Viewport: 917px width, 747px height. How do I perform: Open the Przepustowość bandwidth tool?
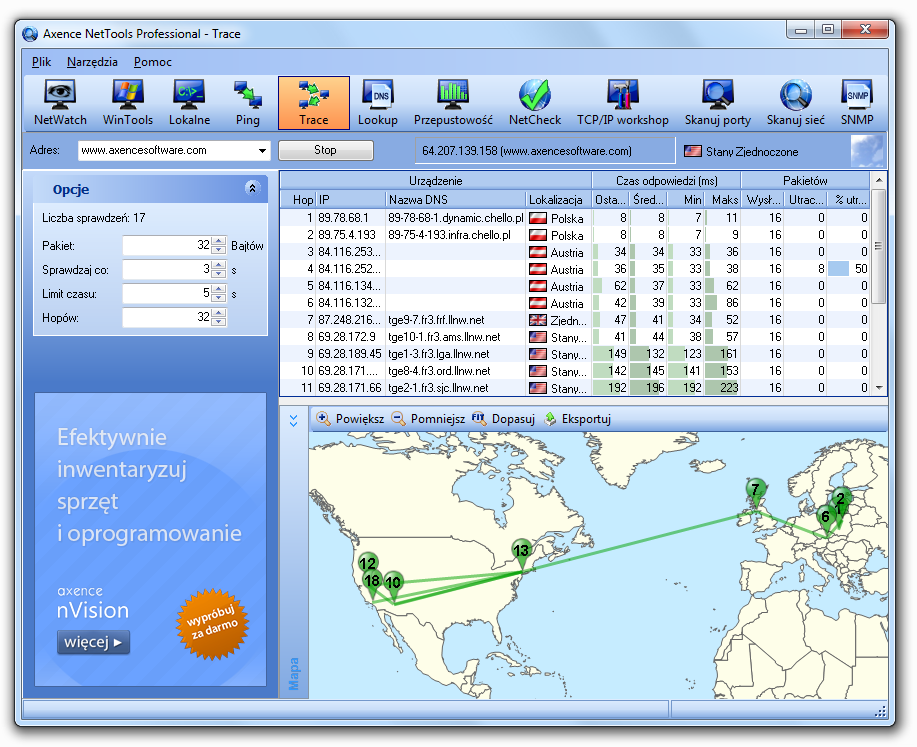click(x=453, y=103)
